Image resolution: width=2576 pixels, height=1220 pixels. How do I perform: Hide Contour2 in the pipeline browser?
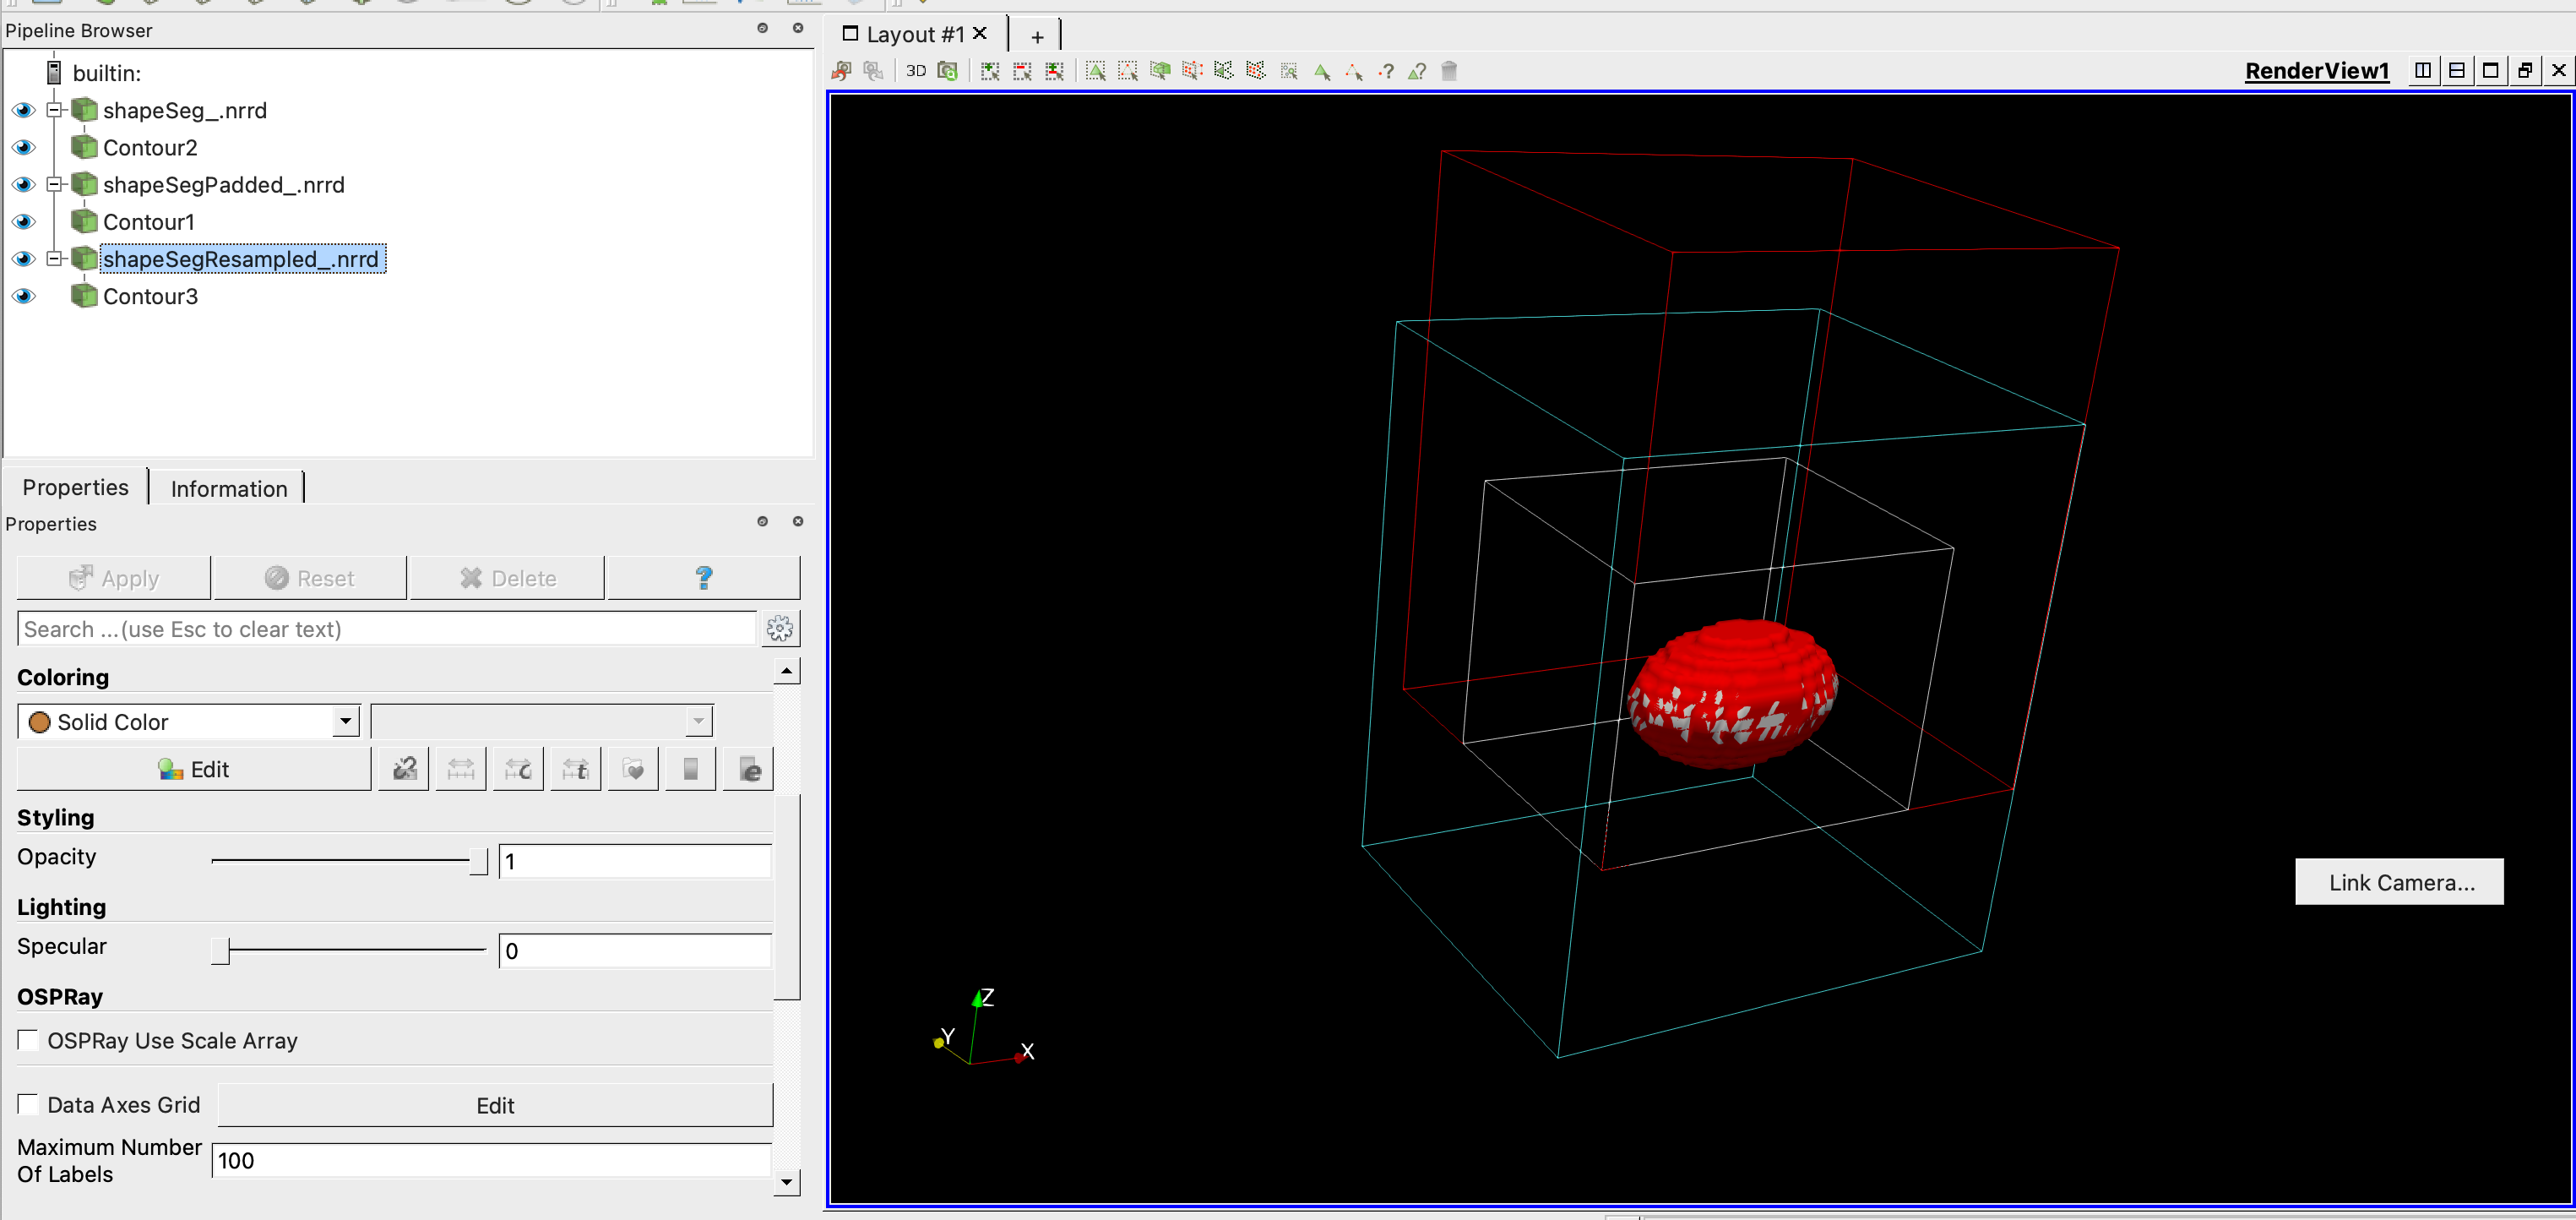pyautogui.click(x=22, y=147)
